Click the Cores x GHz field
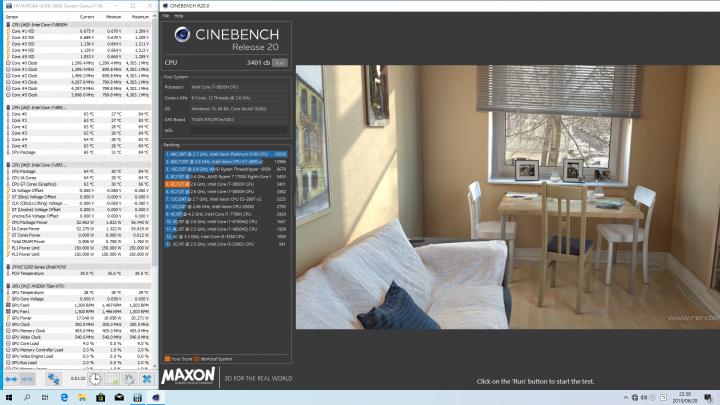Screen dimensions: 720x405 (x=239, y=98)
